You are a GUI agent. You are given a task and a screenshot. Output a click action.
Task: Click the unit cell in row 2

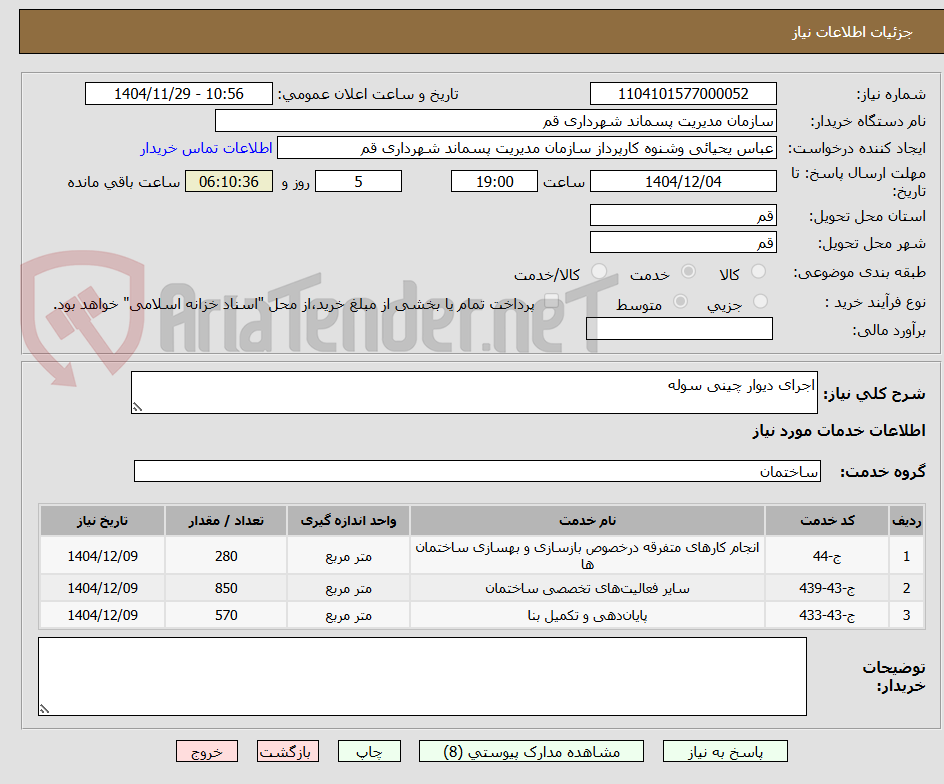[349, 588]
